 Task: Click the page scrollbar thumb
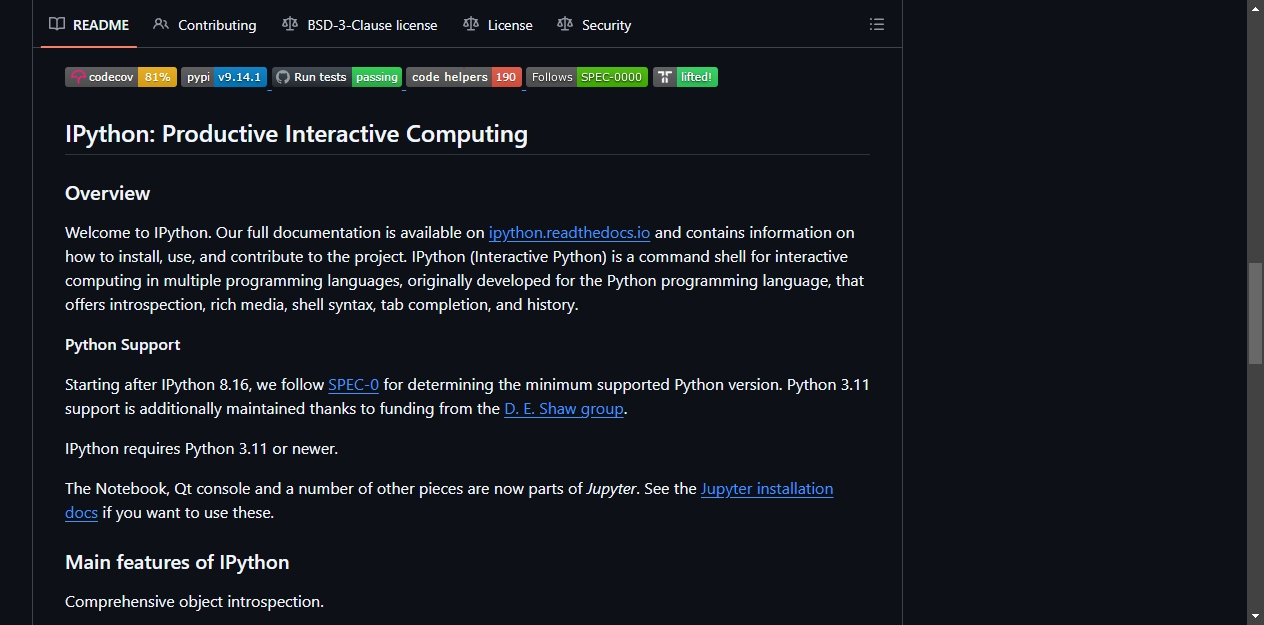(1255, 313)
